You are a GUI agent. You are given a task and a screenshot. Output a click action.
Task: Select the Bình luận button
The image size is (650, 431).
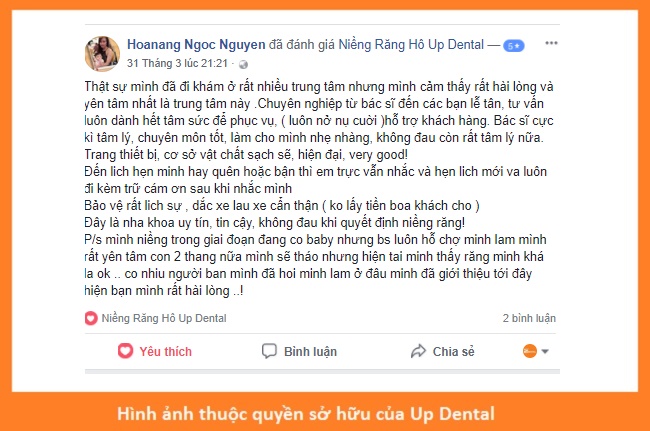pos(299,351)
